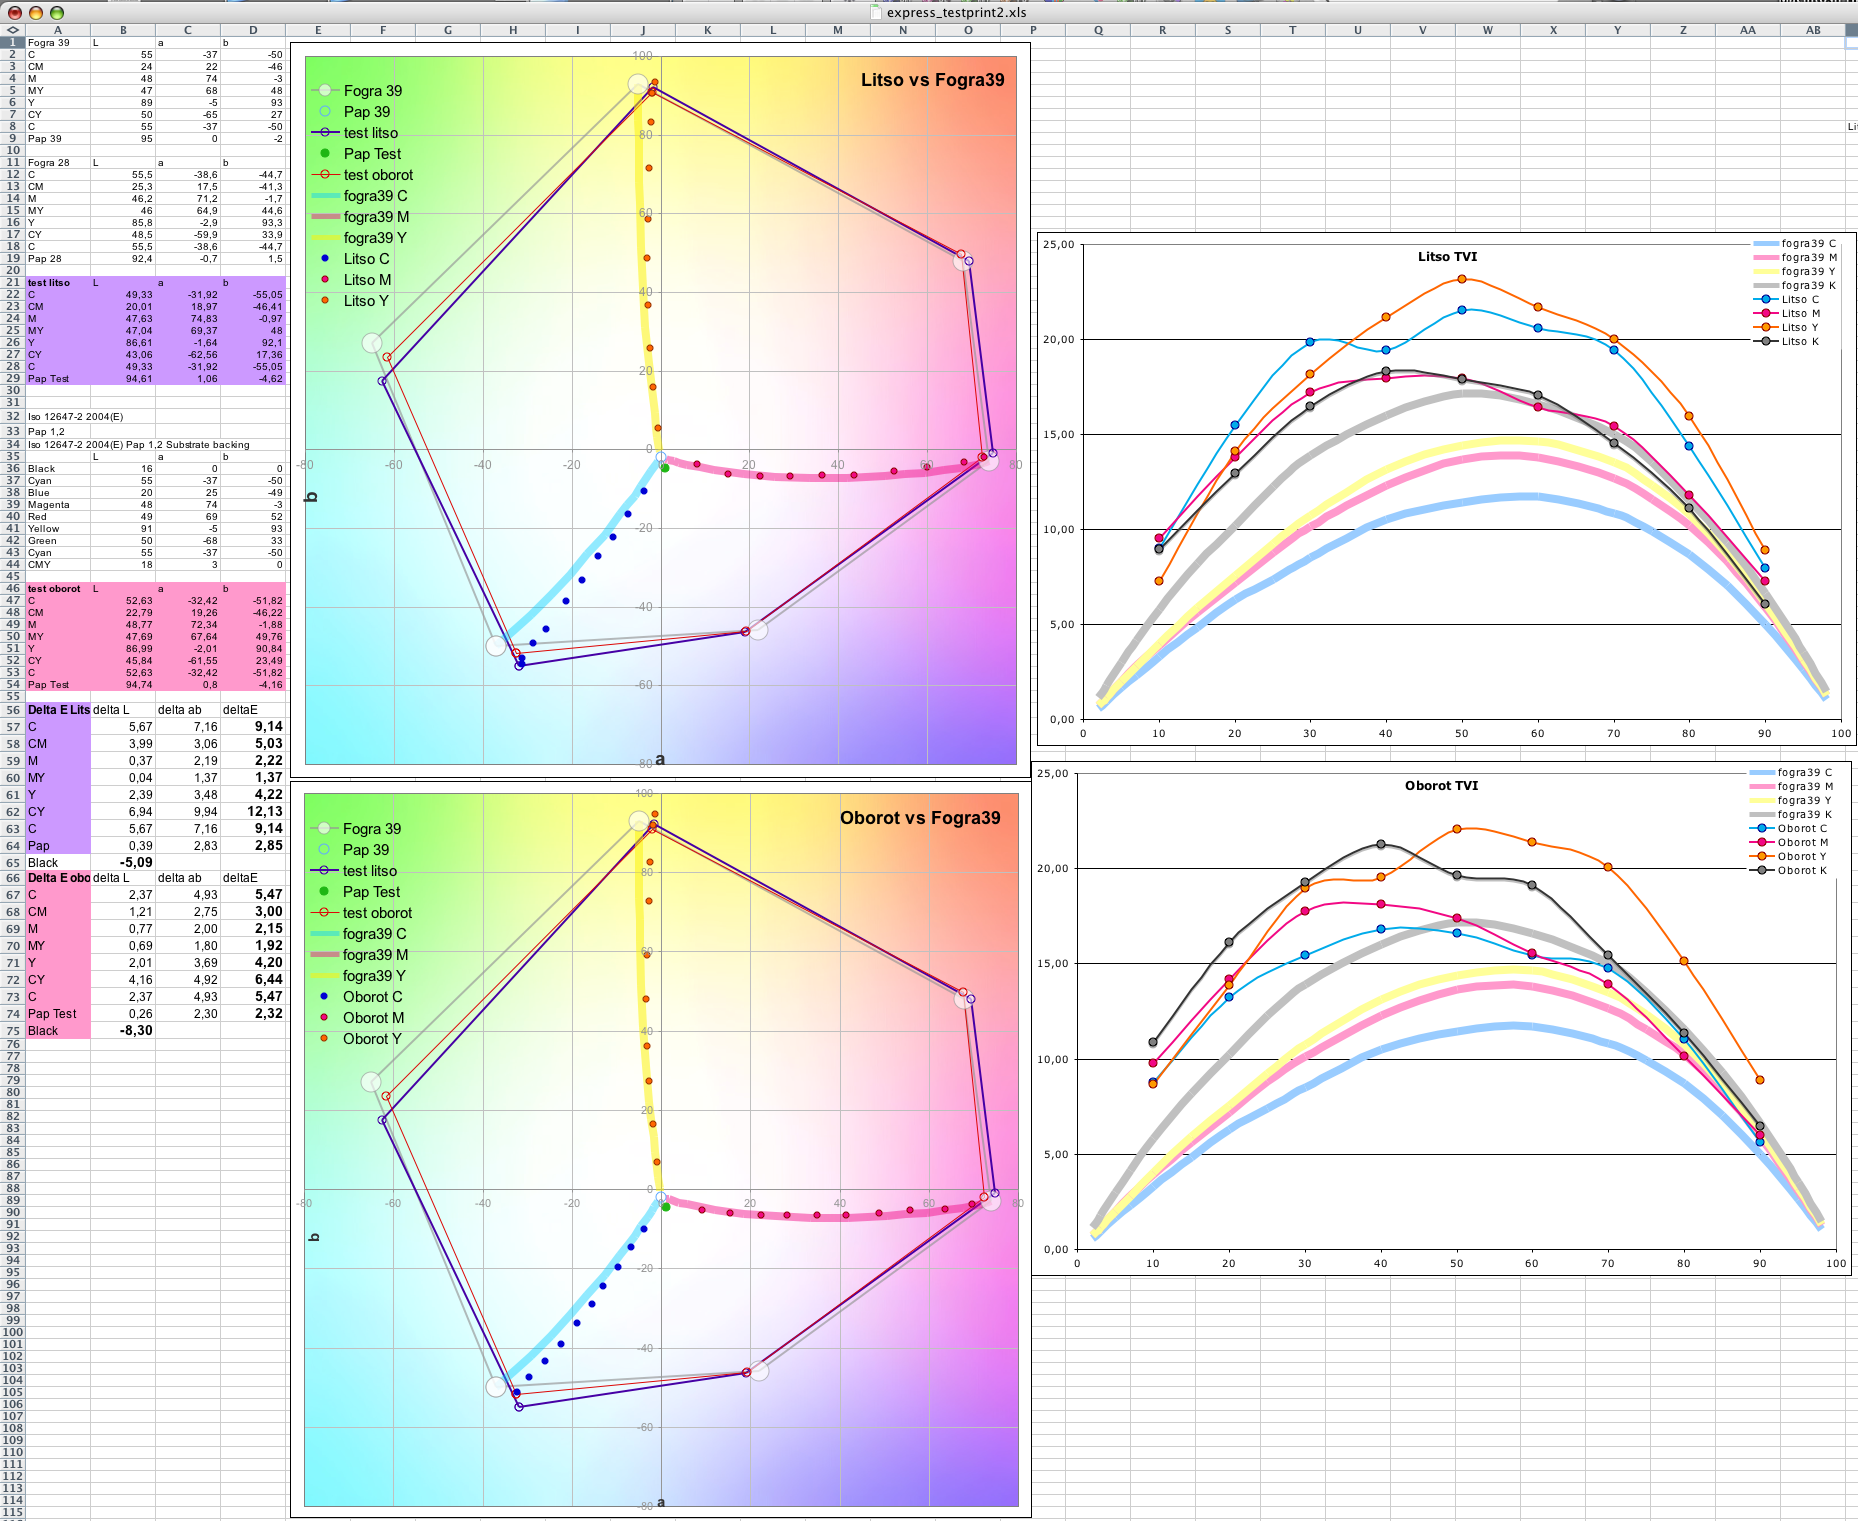The width and height of the screenshot is (1858, 1521).
Task: Select column AA header
Action: [1747, 30]
